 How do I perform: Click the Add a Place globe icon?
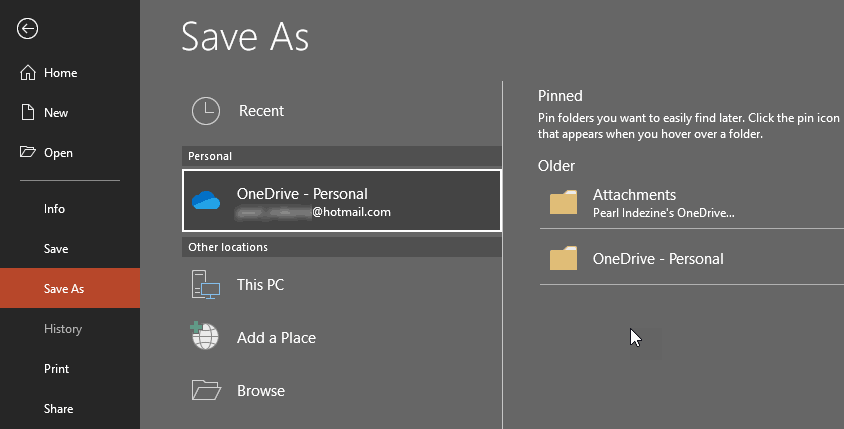[x=205, y=336]
